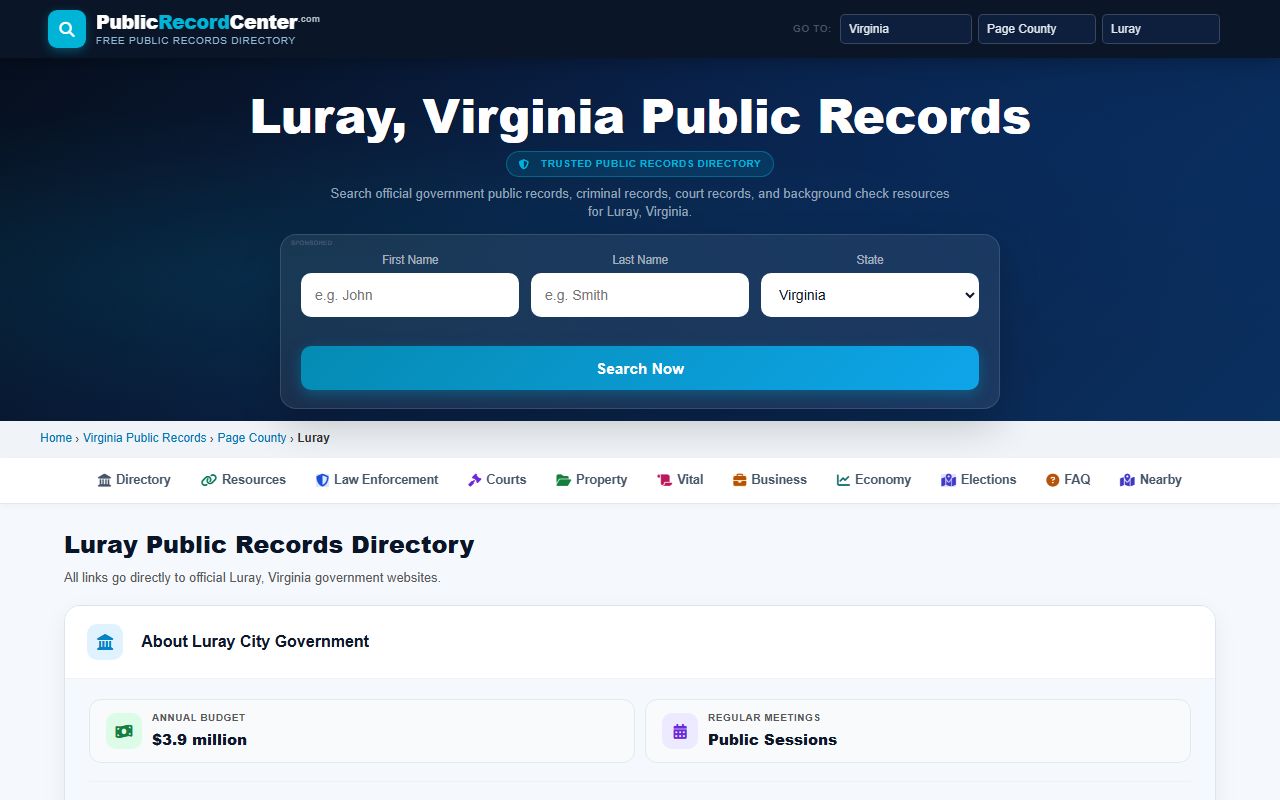Open the Virginia Public Records breadcrumb link
The height and width of the screenshot is (800, 1280).
coord(145,438)
